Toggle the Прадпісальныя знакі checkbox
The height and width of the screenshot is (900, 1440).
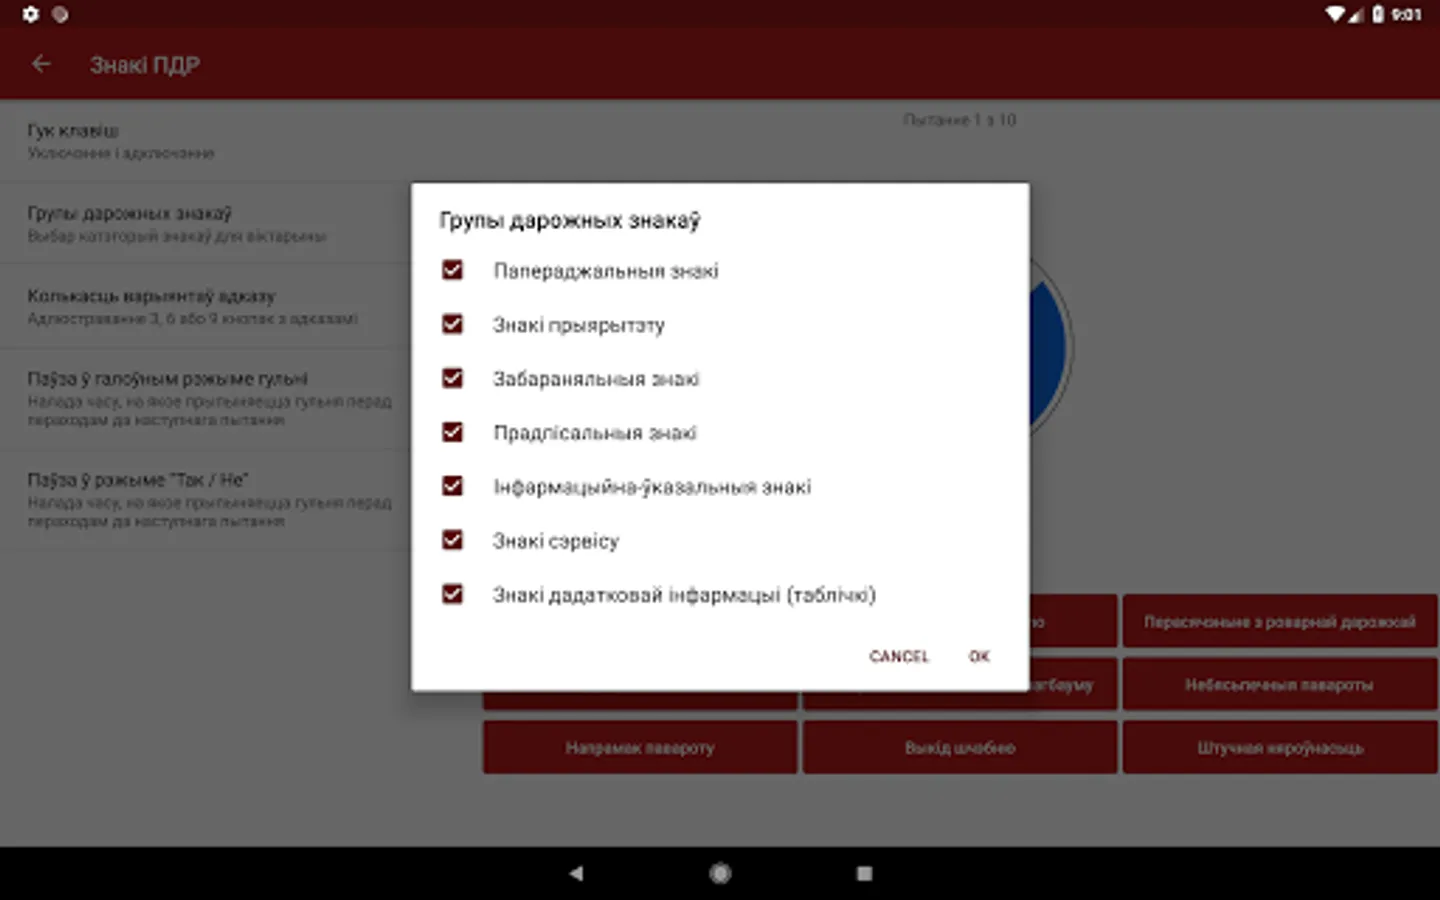point(453,432)
